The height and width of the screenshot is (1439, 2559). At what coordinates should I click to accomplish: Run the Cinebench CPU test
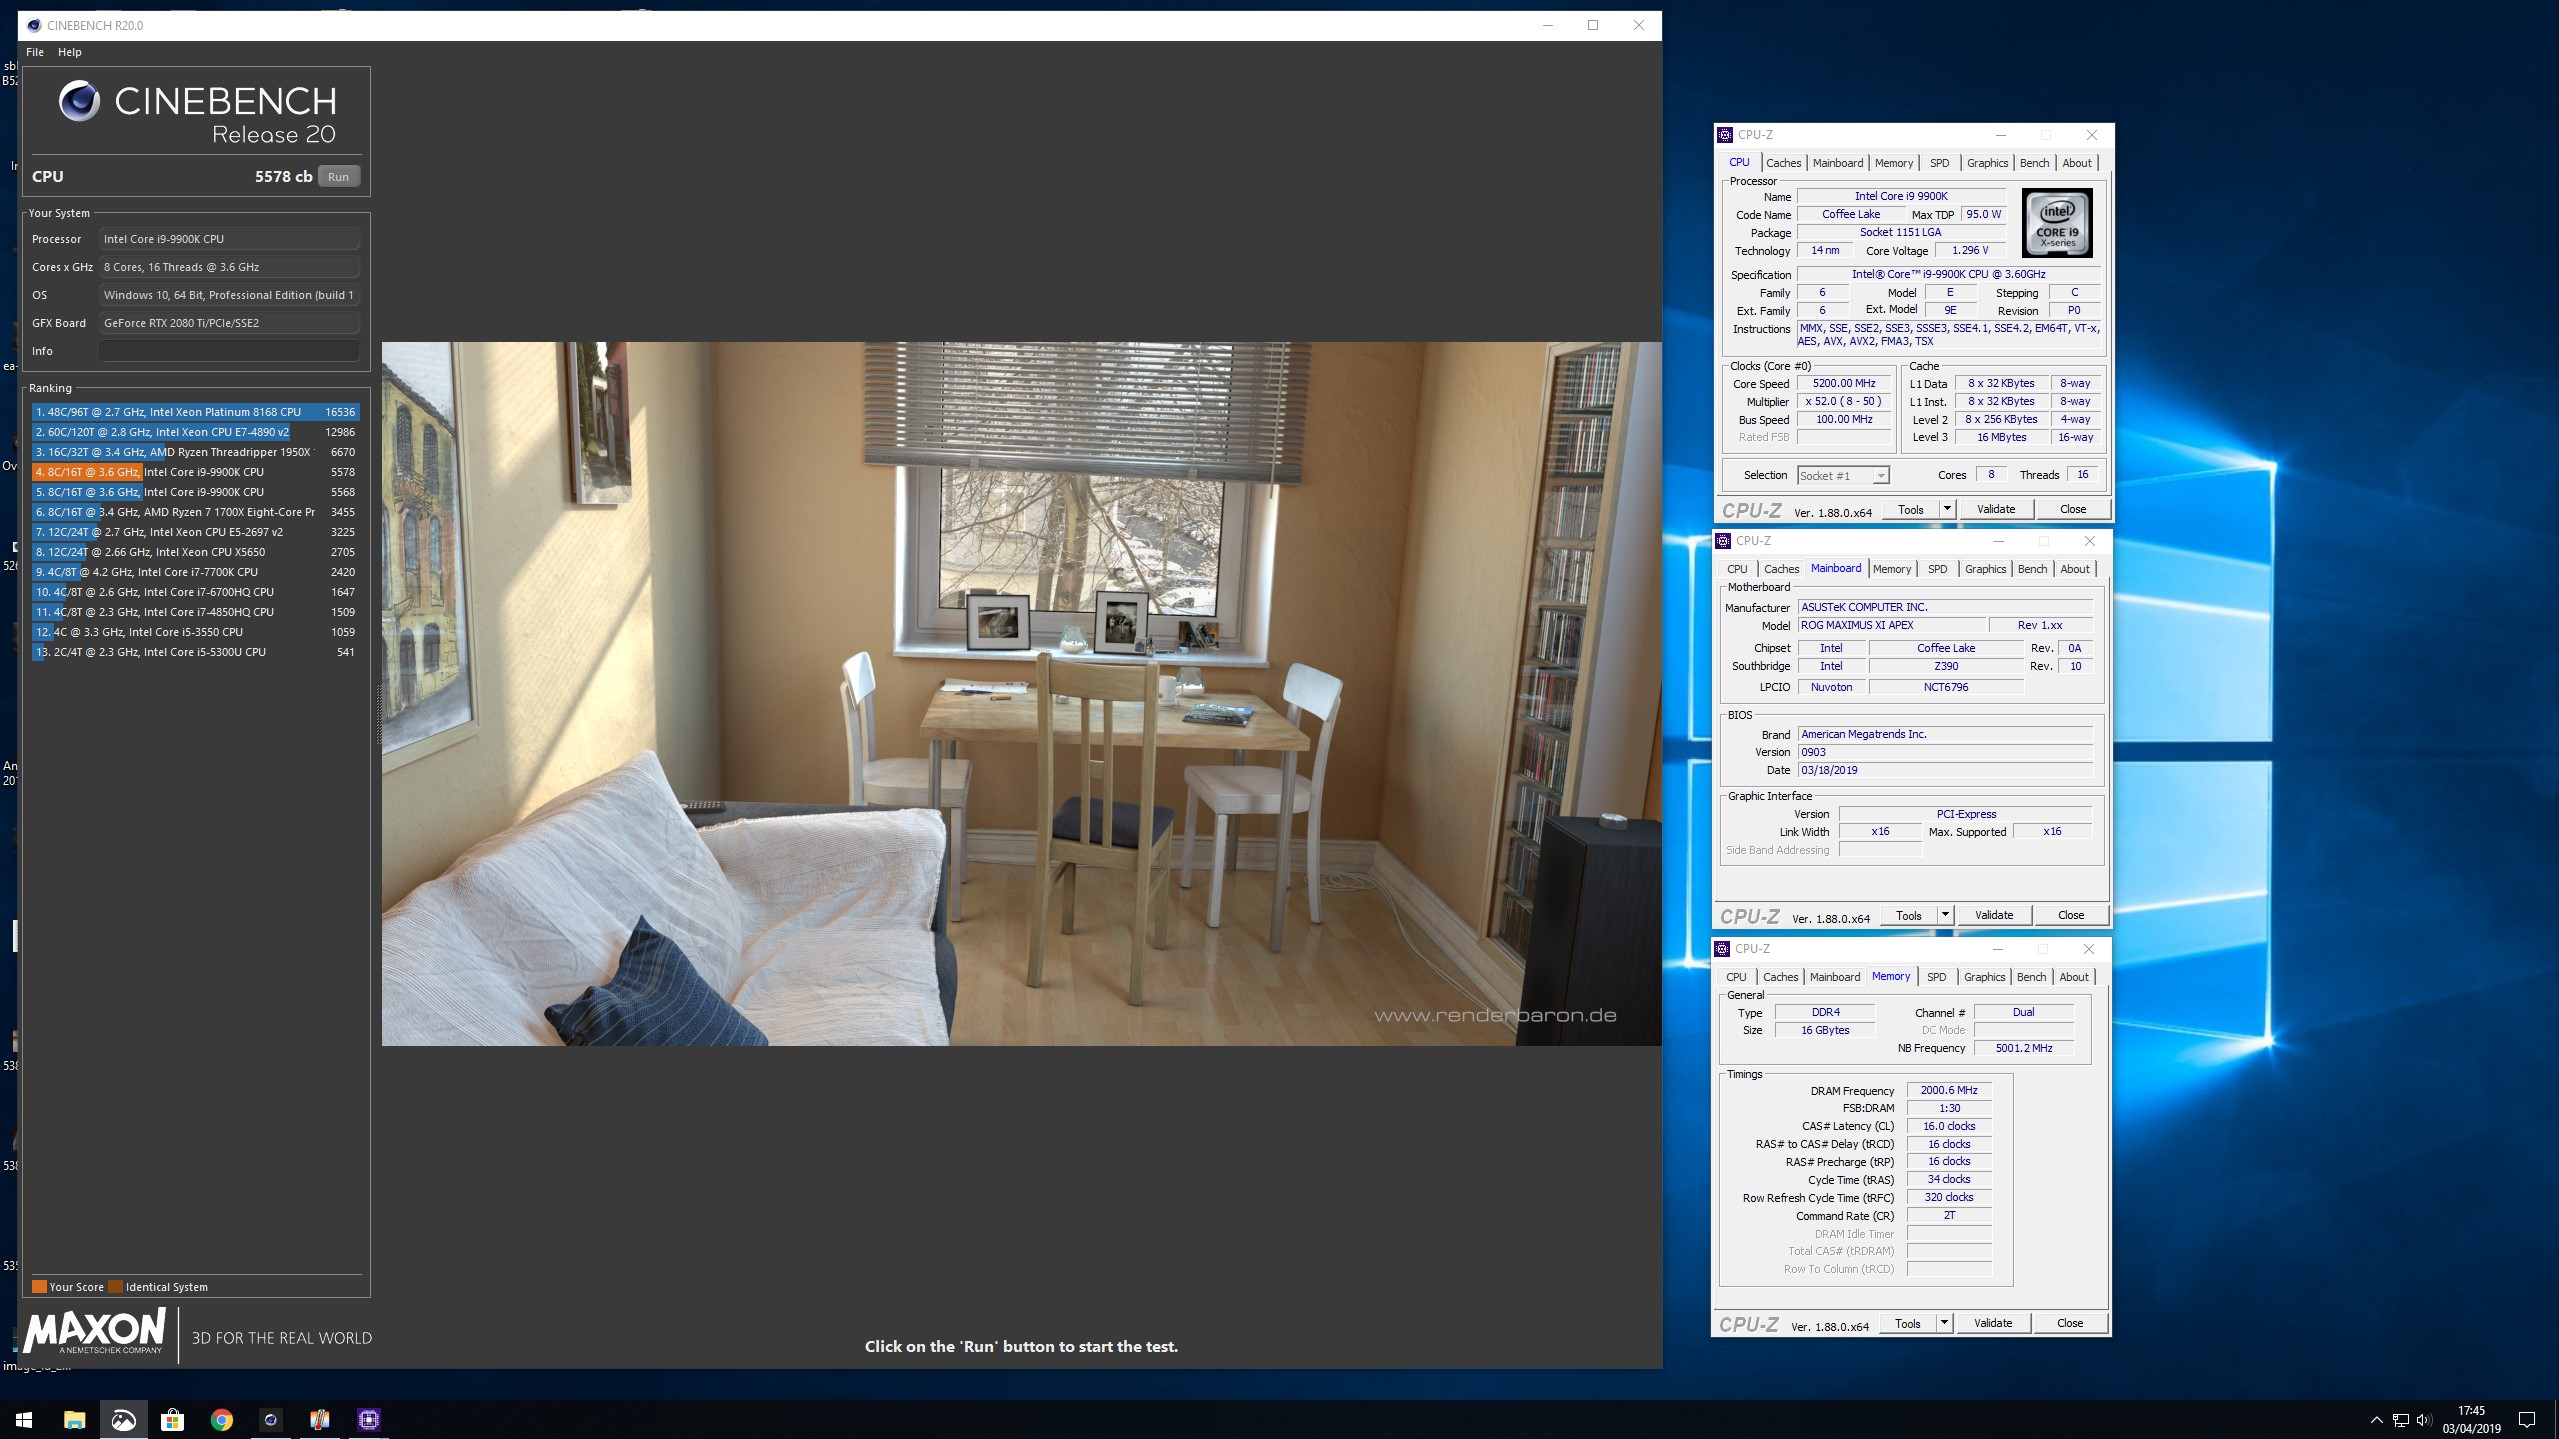tap(338, 177)
